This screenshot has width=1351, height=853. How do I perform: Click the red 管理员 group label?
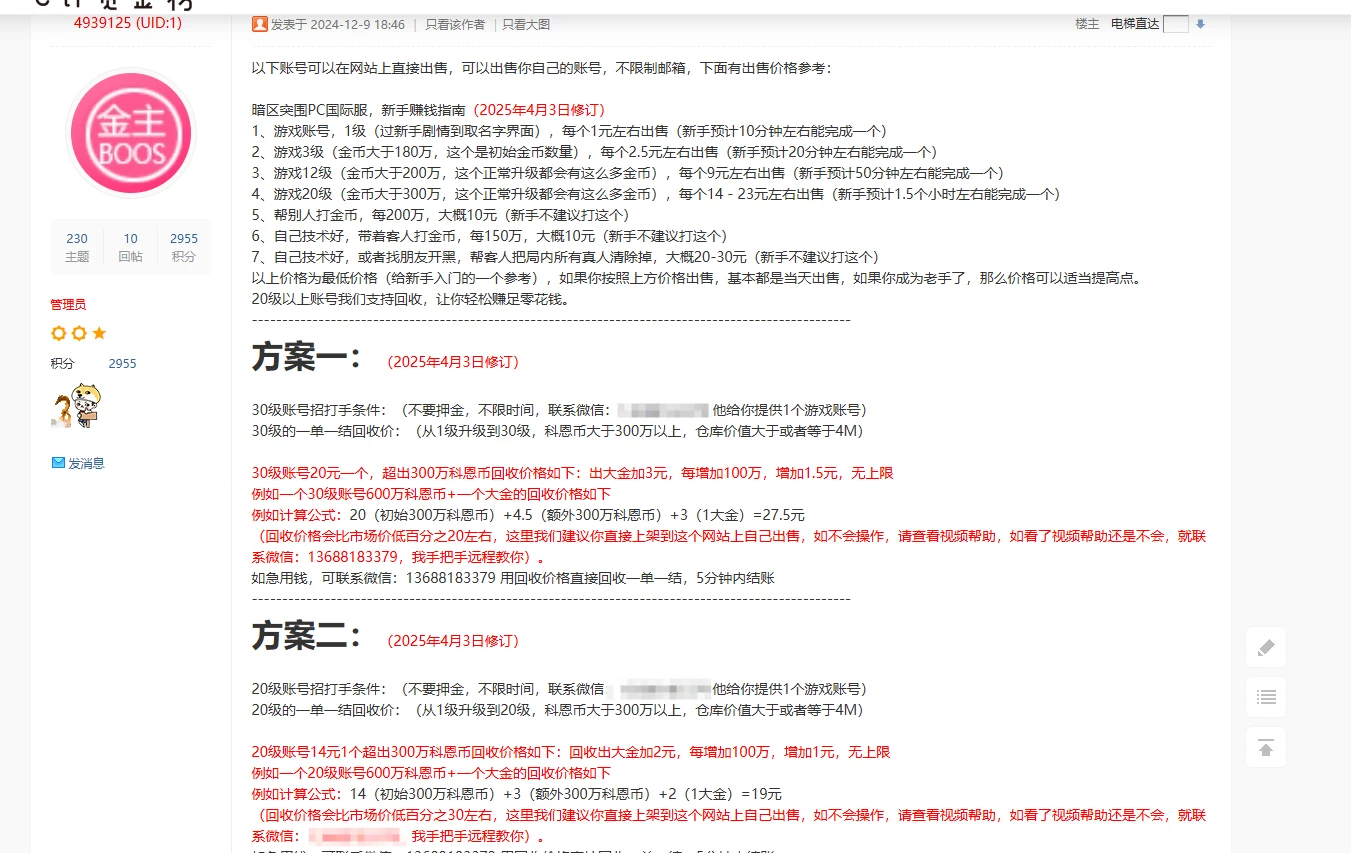[x=68, y=304]
